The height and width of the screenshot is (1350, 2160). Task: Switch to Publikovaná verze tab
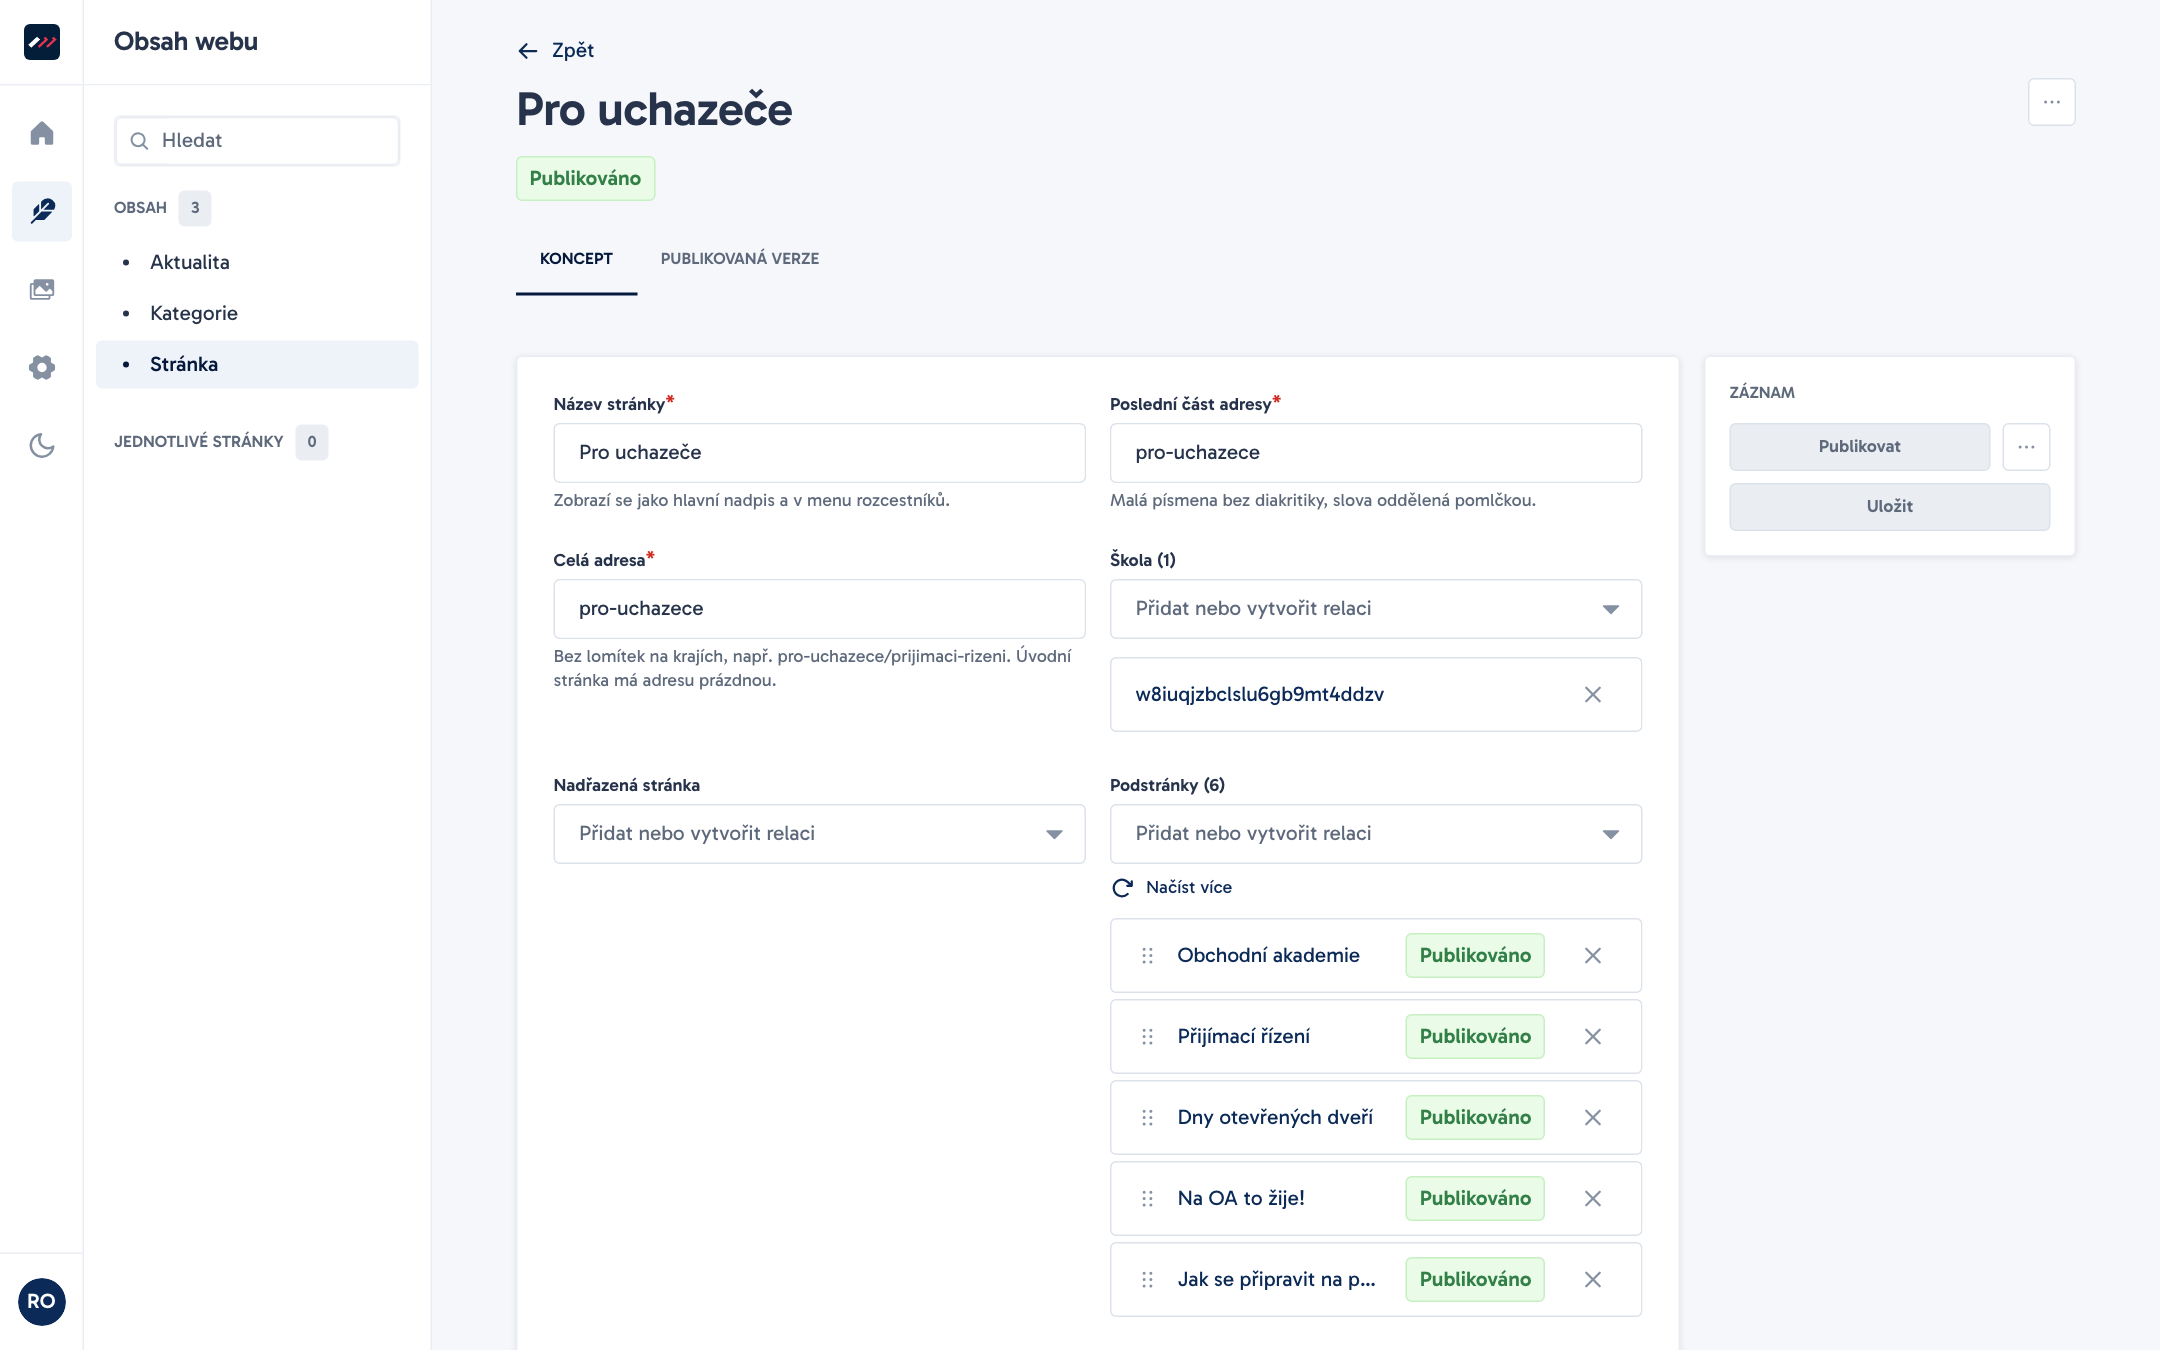pyautogui.click(x=740, y=259)
